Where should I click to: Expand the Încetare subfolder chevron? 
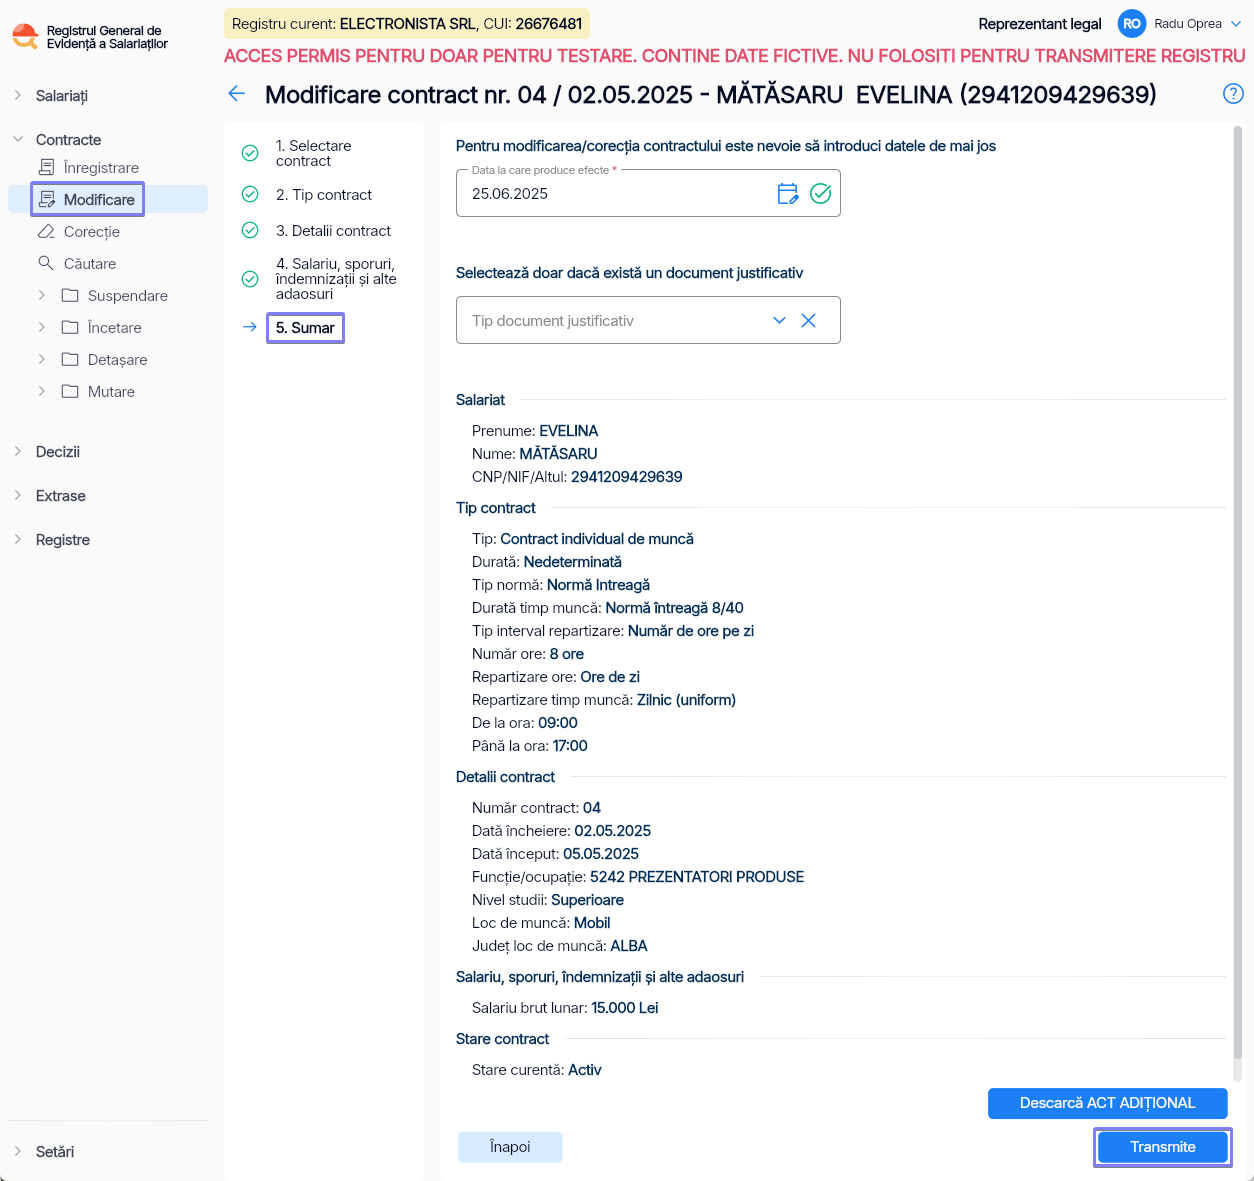point(42,327)
